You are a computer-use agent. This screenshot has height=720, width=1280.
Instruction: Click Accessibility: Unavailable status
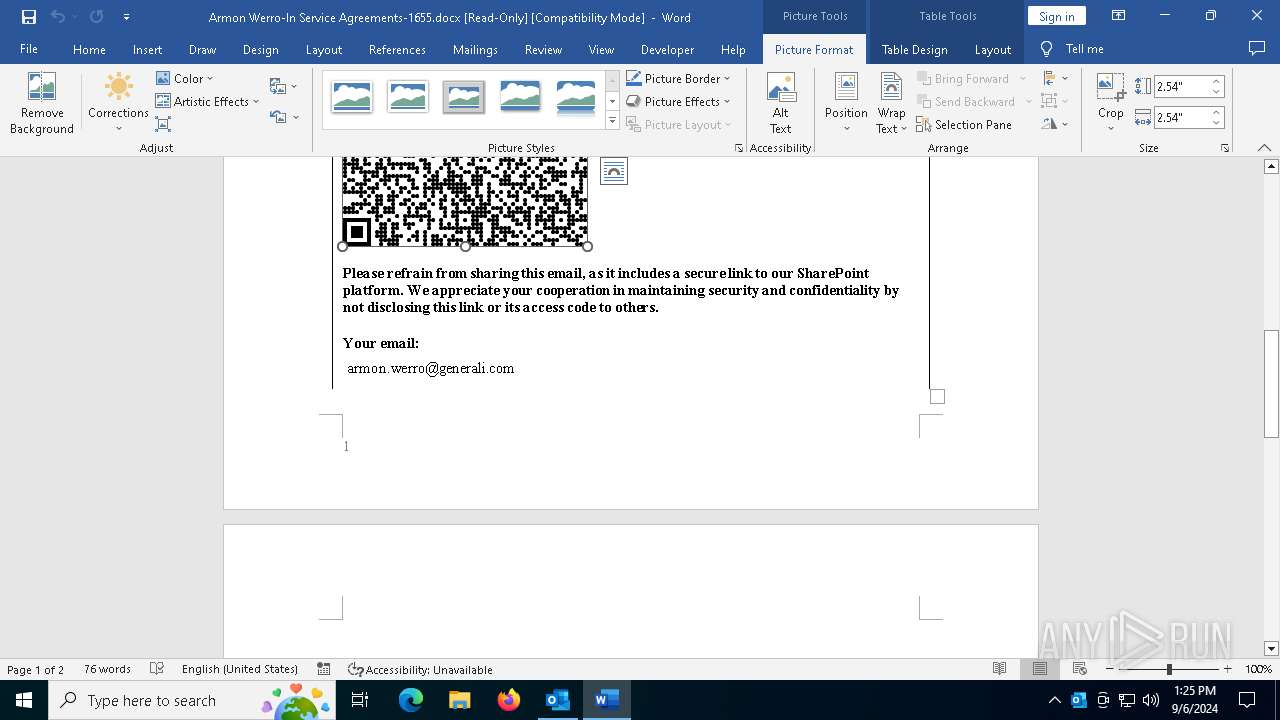tap(420, 669)
